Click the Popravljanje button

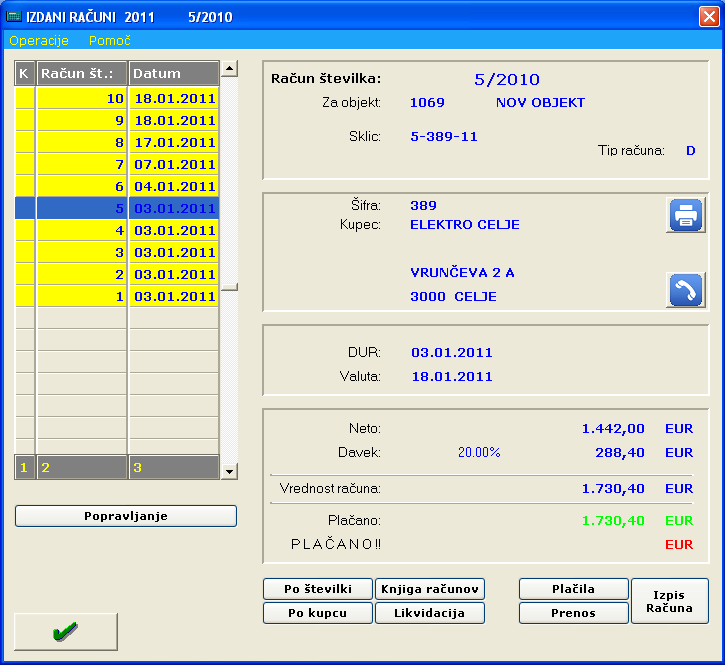(126, 516)
